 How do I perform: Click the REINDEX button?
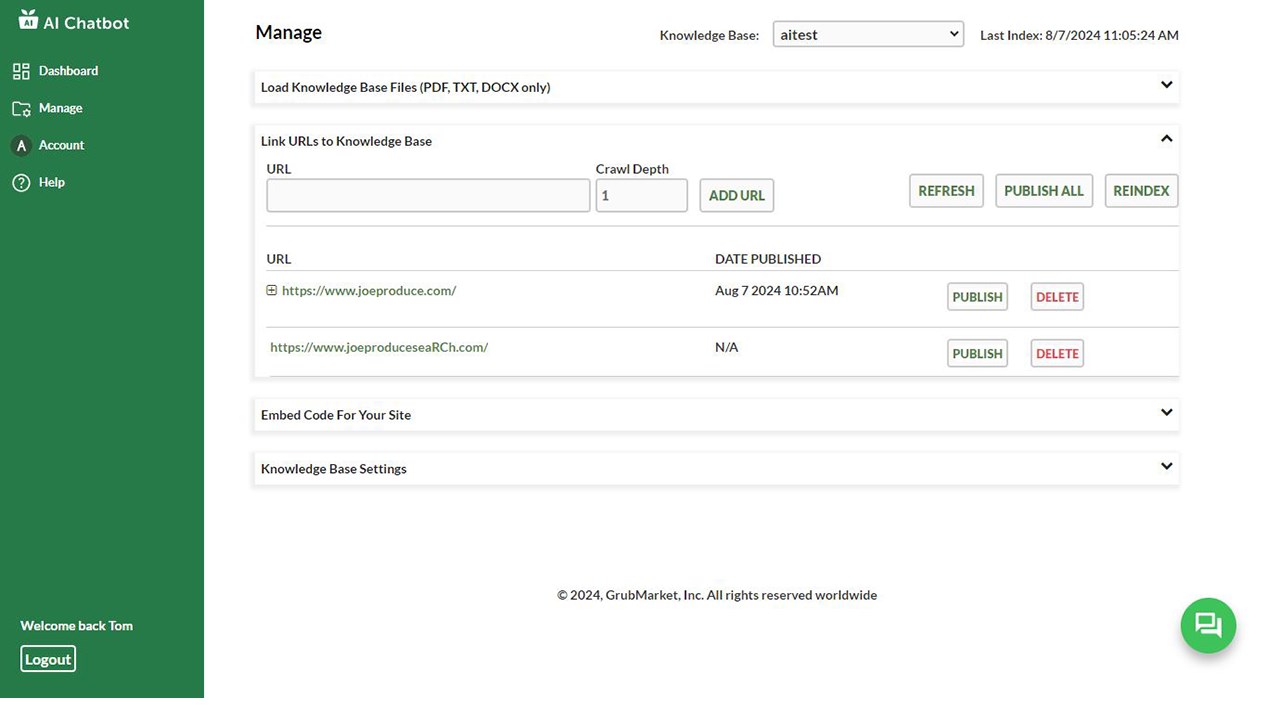[1141, 191]
